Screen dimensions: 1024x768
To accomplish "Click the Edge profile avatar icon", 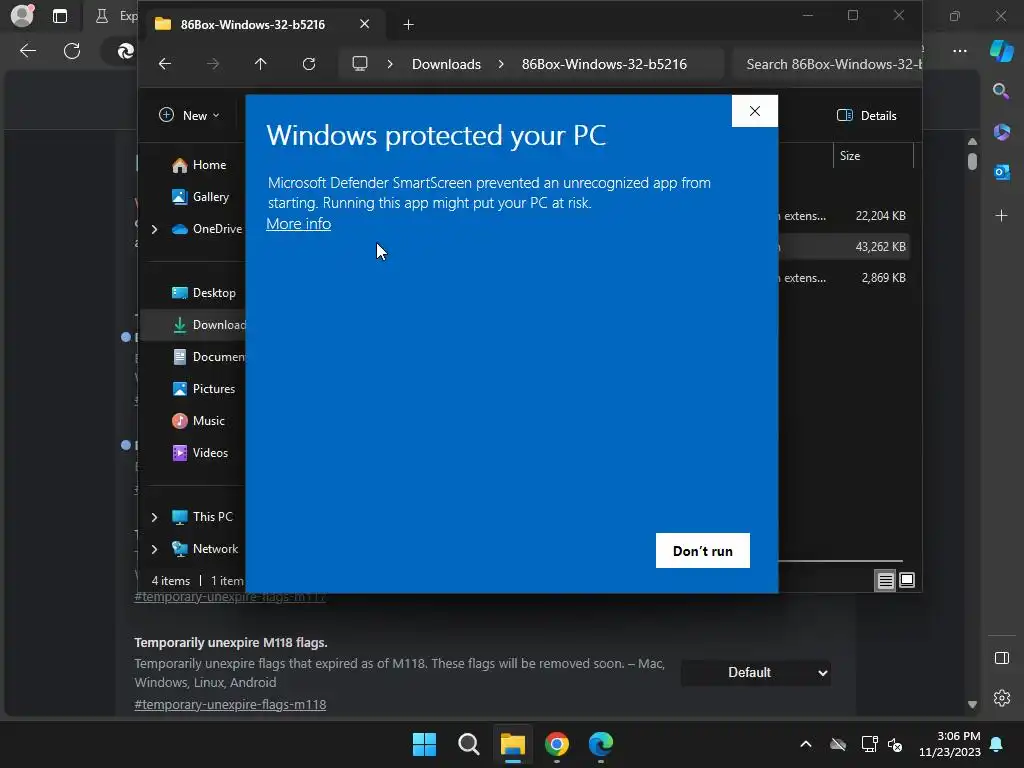I will 22,16.
